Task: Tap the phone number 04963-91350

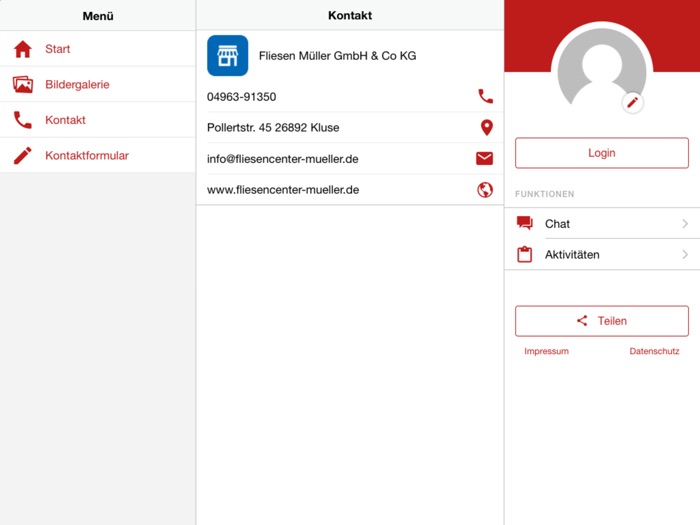Action: pos(242,97)
